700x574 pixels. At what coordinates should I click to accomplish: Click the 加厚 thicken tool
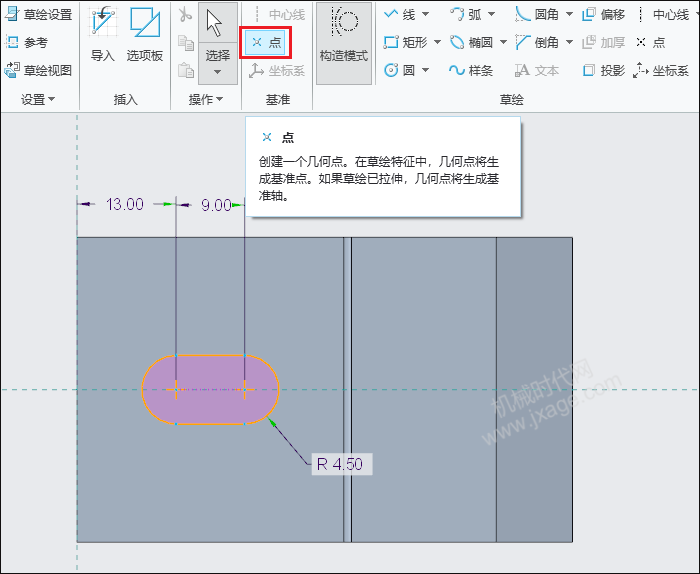603,42
